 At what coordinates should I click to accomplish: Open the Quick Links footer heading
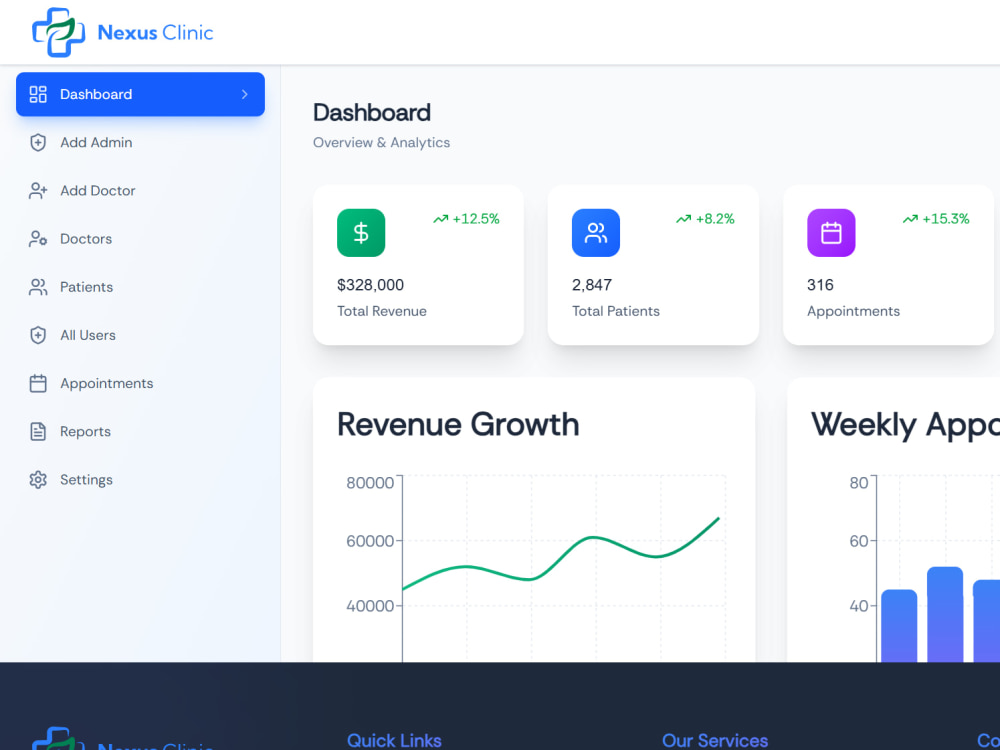click(394, 740)
